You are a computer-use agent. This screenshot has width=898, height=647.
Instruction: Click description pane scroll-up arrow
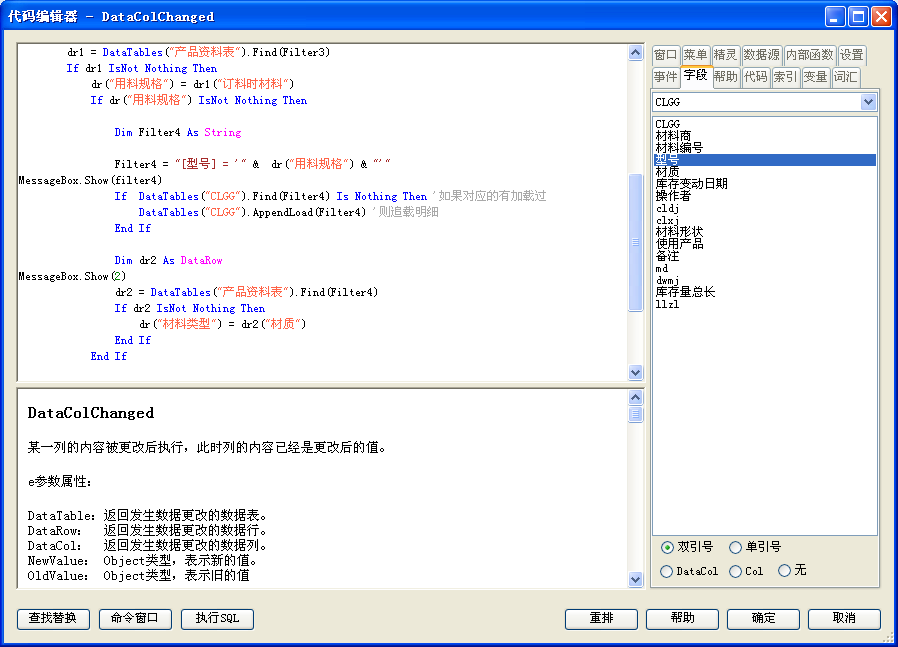point(635,397)
